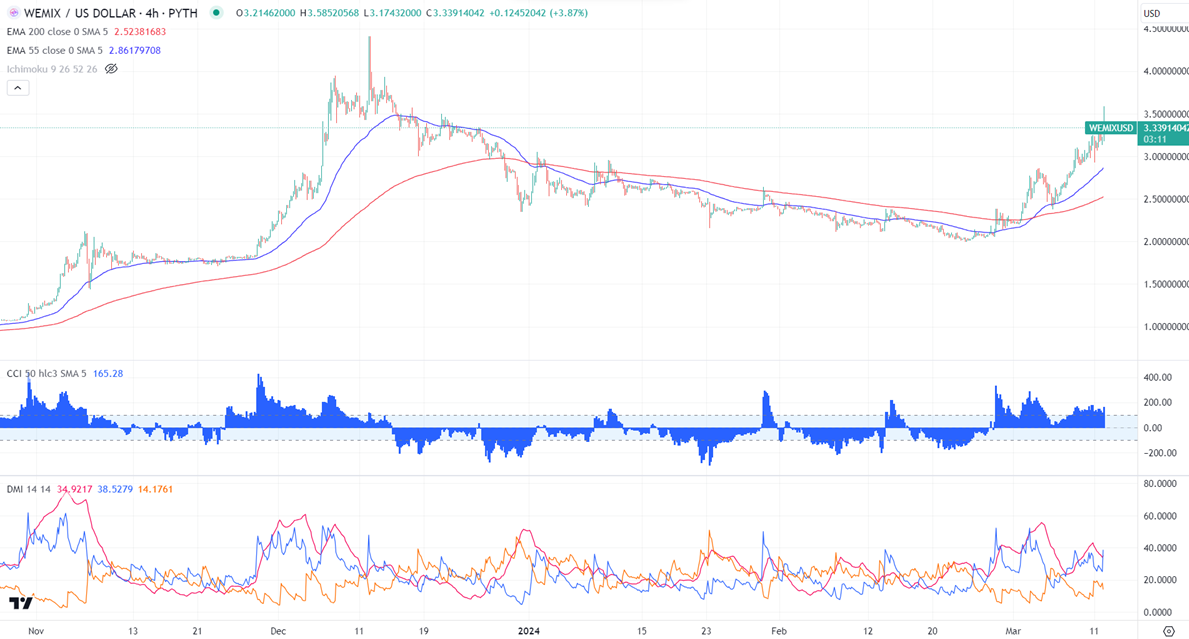Click the 2.50000000 price axis label

1165,199
